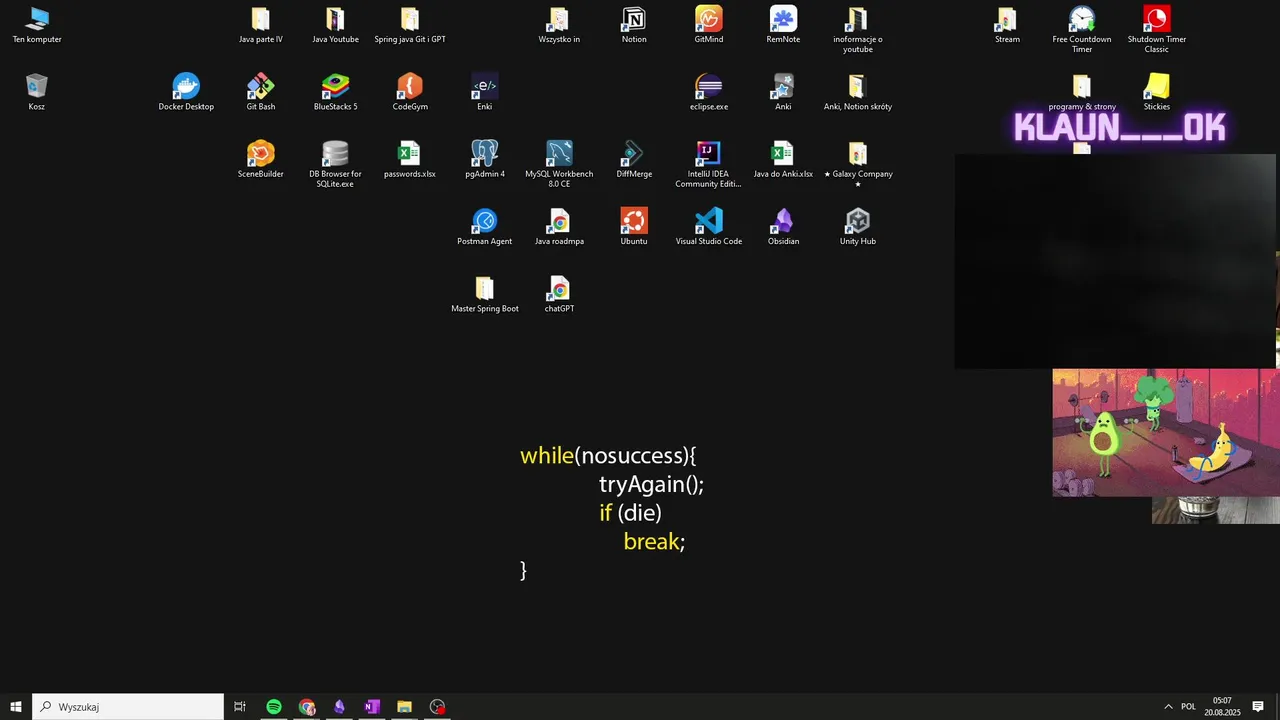Select the Free Countdown Timer shortcut
Screen dimensions: 1280x720
point(1082,30)
